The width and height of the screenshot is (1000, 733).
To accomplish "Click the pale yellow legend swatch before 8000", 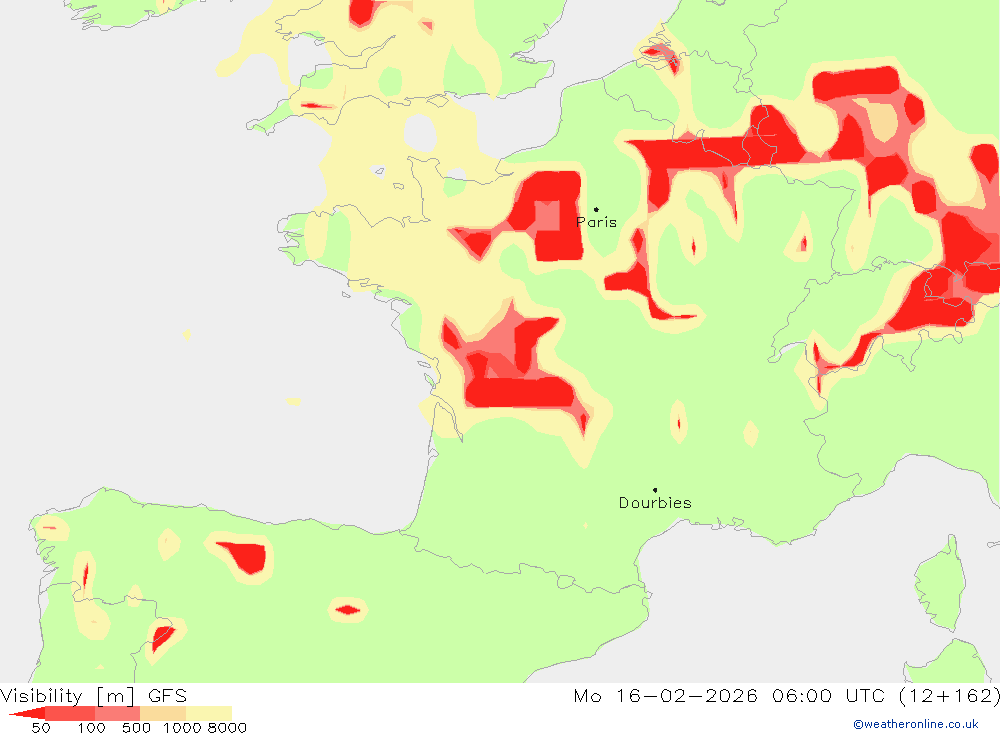I will tap(209, 713).
